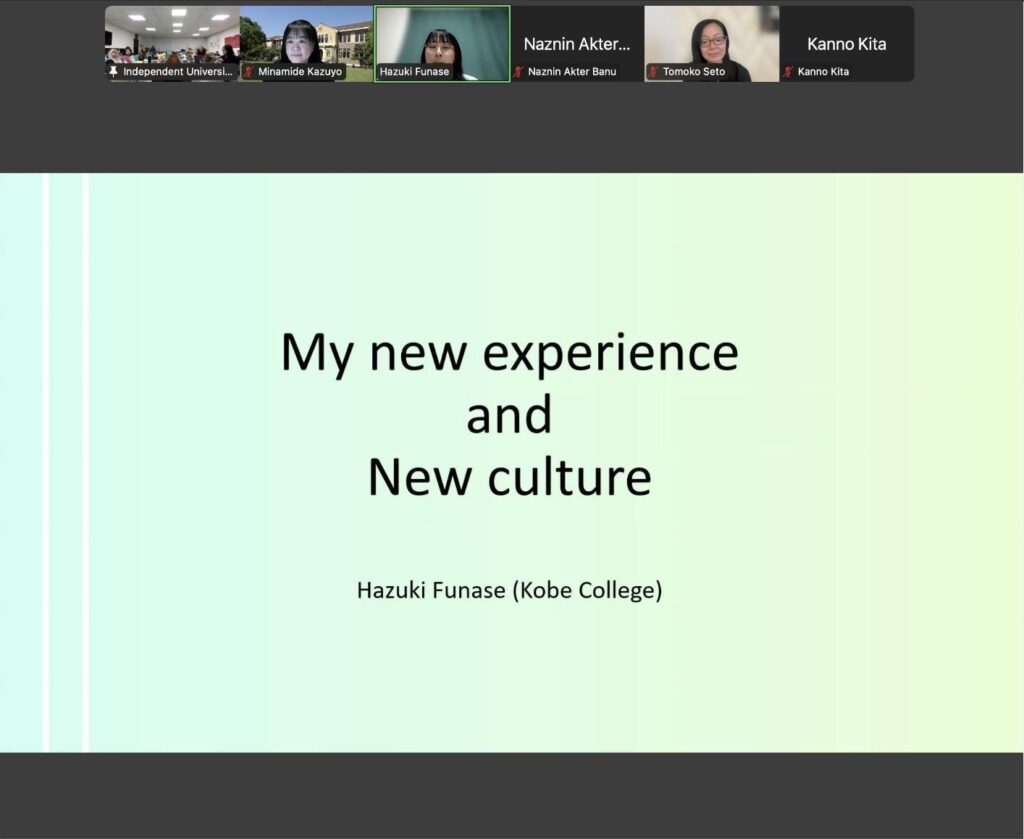Screen dimensions: 1024x839
Task: Click muted microphone icon beside Naznin Akter Banu
Action: point(519,71)
